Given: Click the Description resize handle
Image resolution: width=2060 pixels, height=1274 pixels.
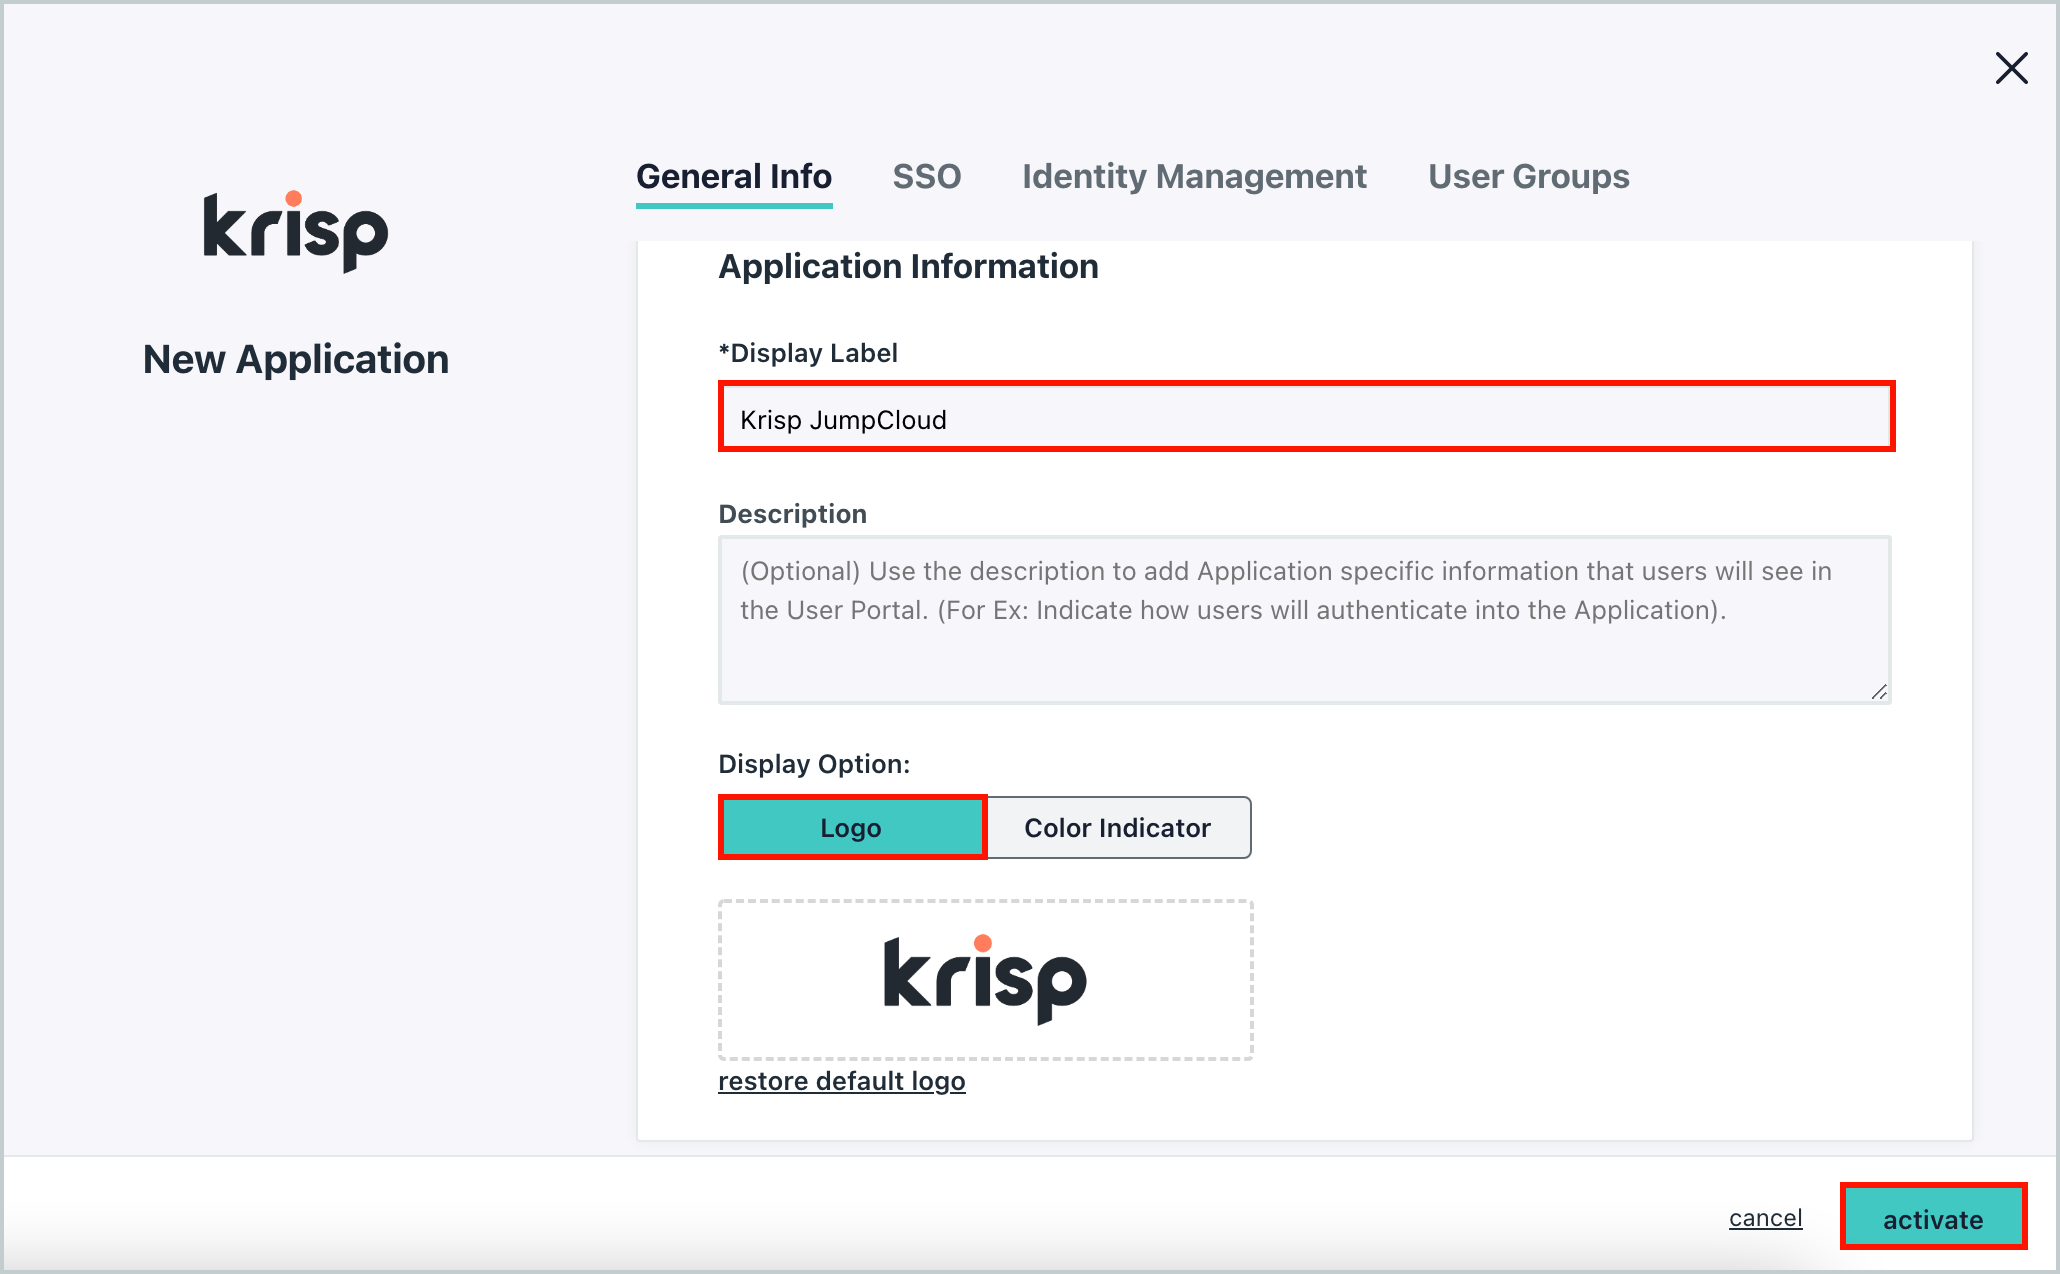Looking at the screenshot, I should click(1879, 692).
